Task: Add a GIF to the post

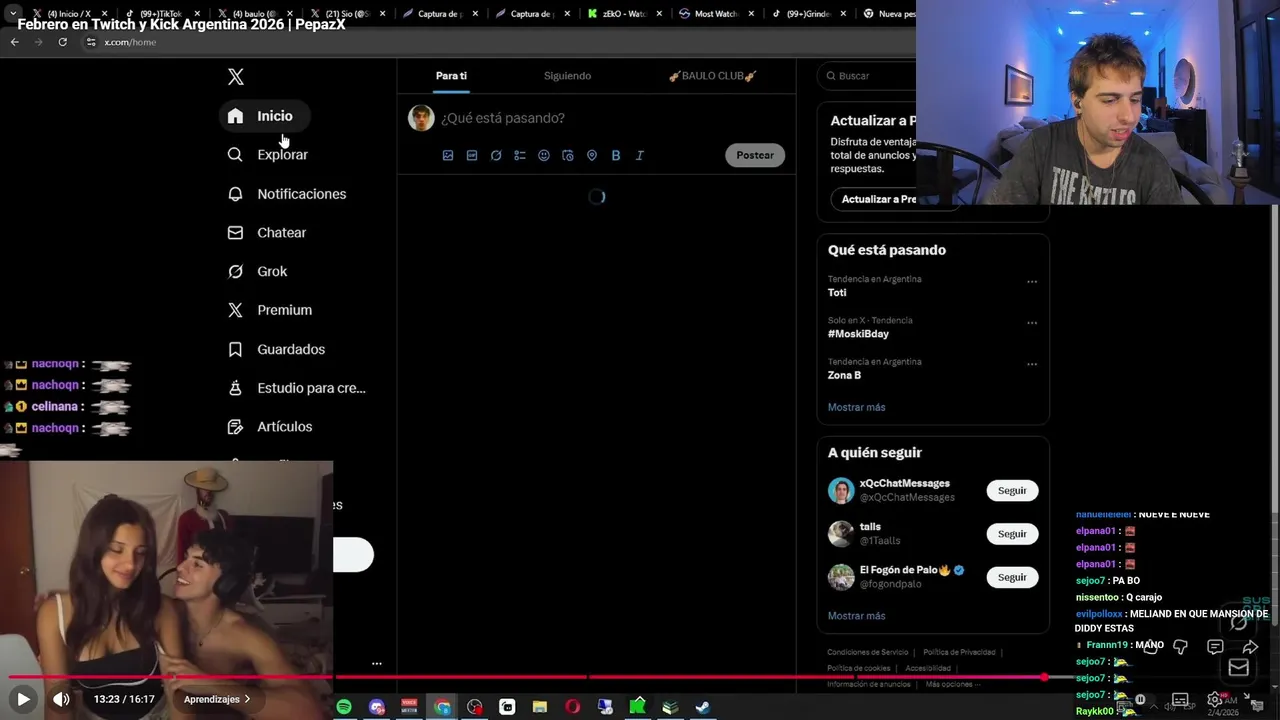Action: coord(472,155)
